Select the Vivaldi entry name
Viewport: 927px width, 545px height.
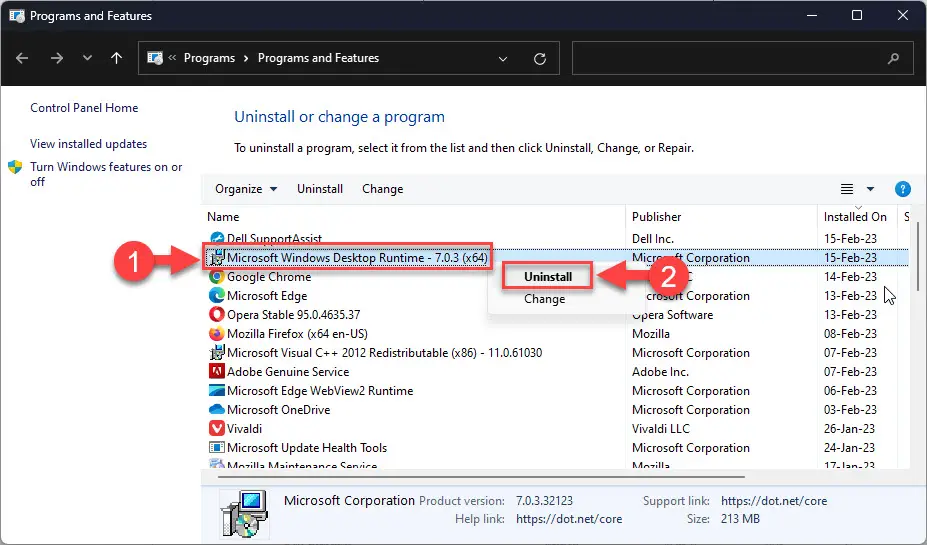point(244,429)
